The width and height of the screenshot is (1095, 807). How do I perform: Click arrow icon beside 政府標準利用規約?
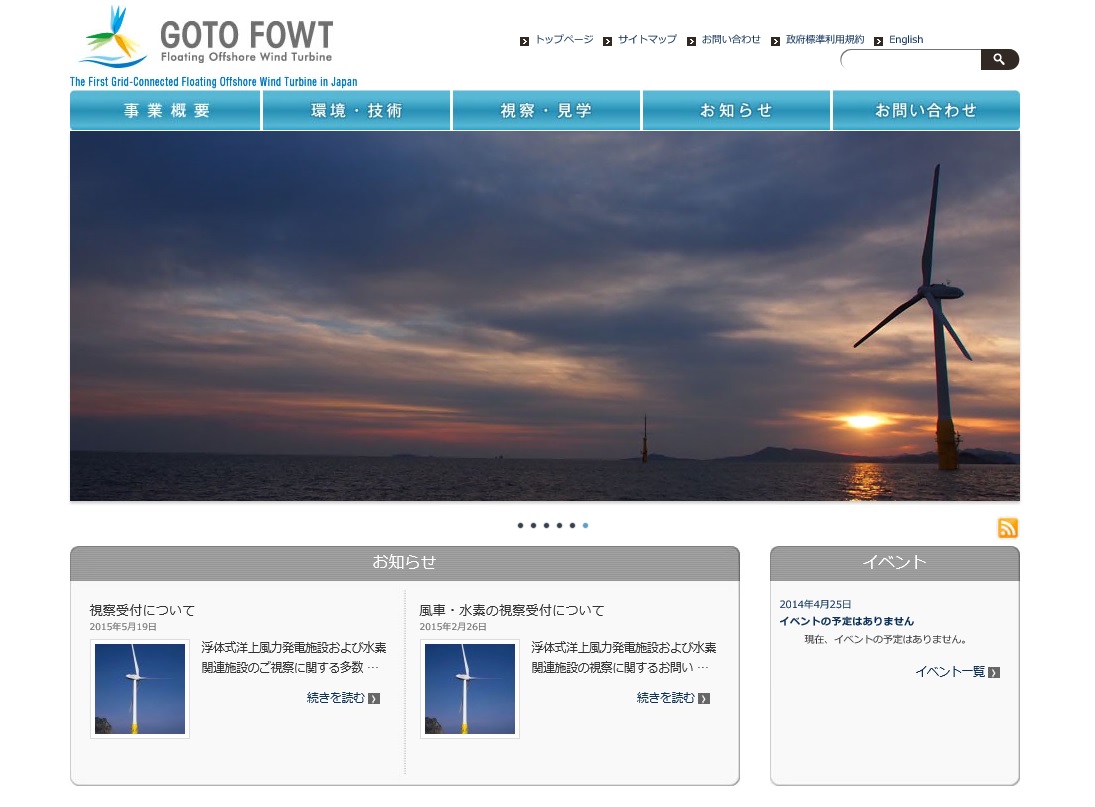(775, 42)
